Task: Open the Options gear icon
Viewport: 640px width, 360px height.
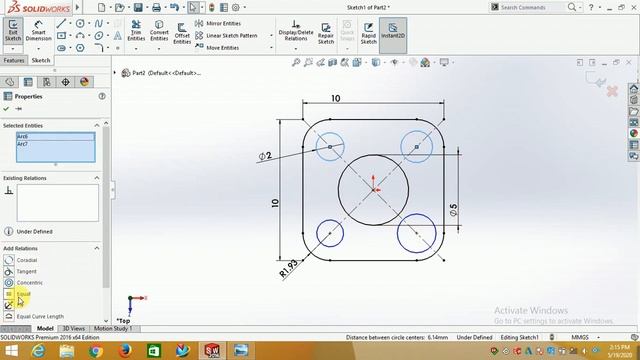Action: (236, 7)
